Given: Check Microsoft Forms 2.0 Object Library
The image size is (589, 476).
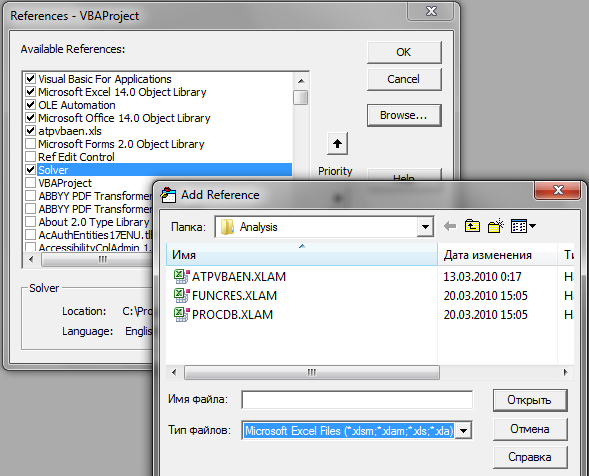Looking at the screenshot, I should click(30, 144).
